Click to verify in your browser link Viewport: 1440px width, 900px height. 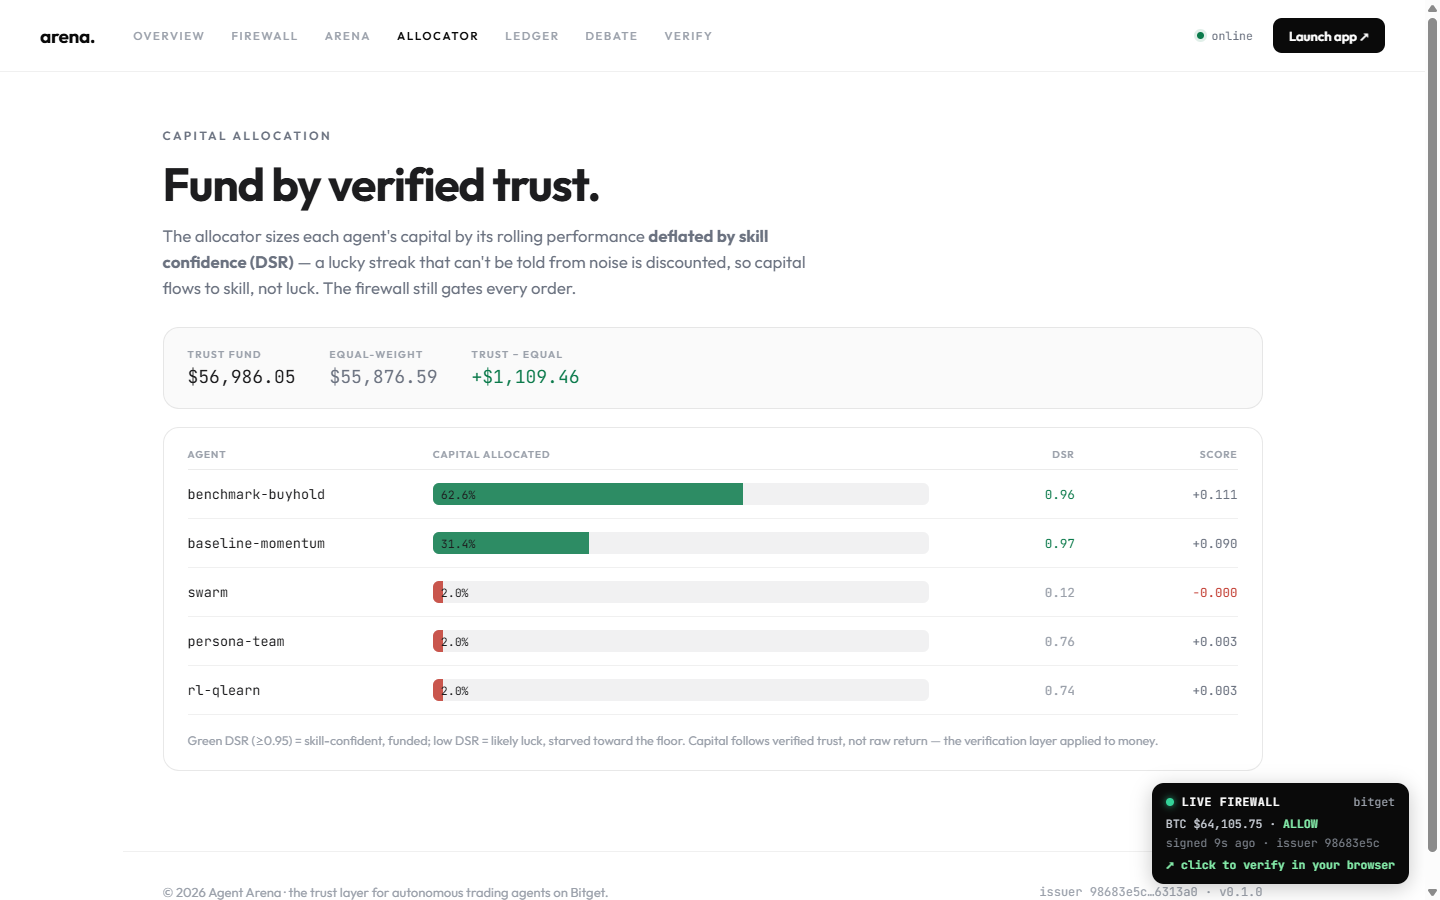(1280, 865)
